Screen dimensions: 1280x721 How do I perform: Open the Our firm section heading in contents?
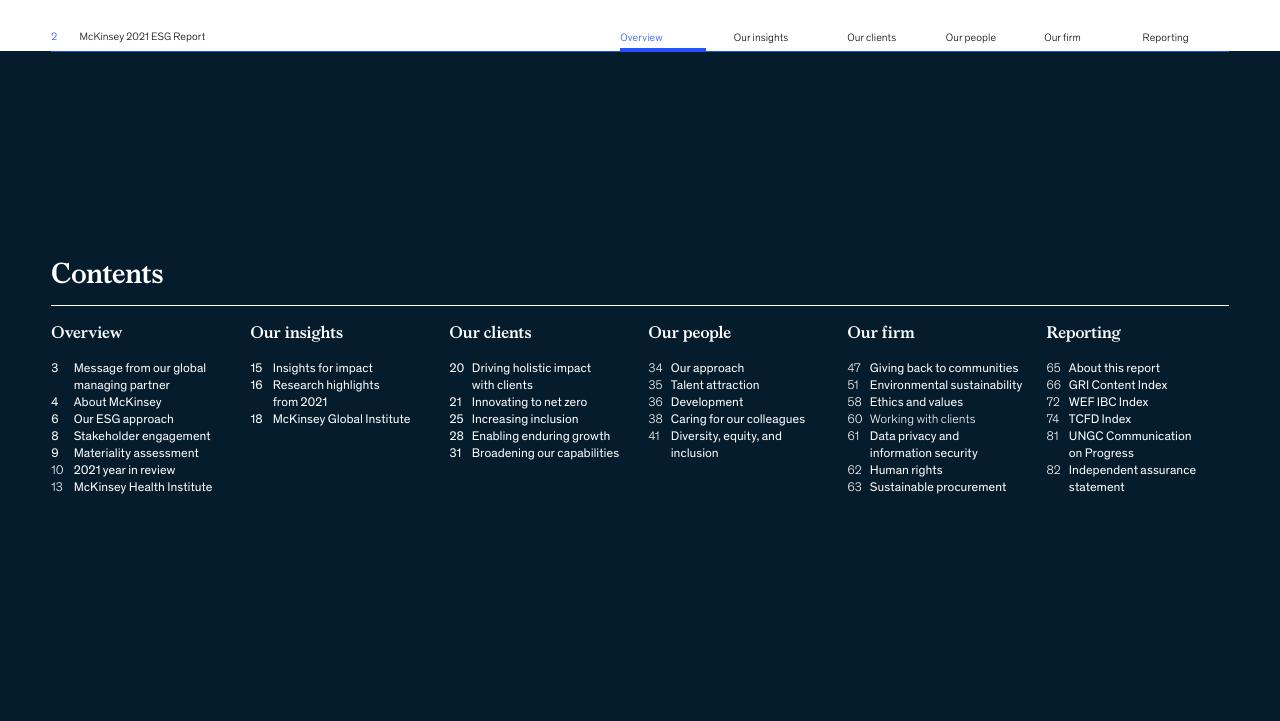[880, 332]
